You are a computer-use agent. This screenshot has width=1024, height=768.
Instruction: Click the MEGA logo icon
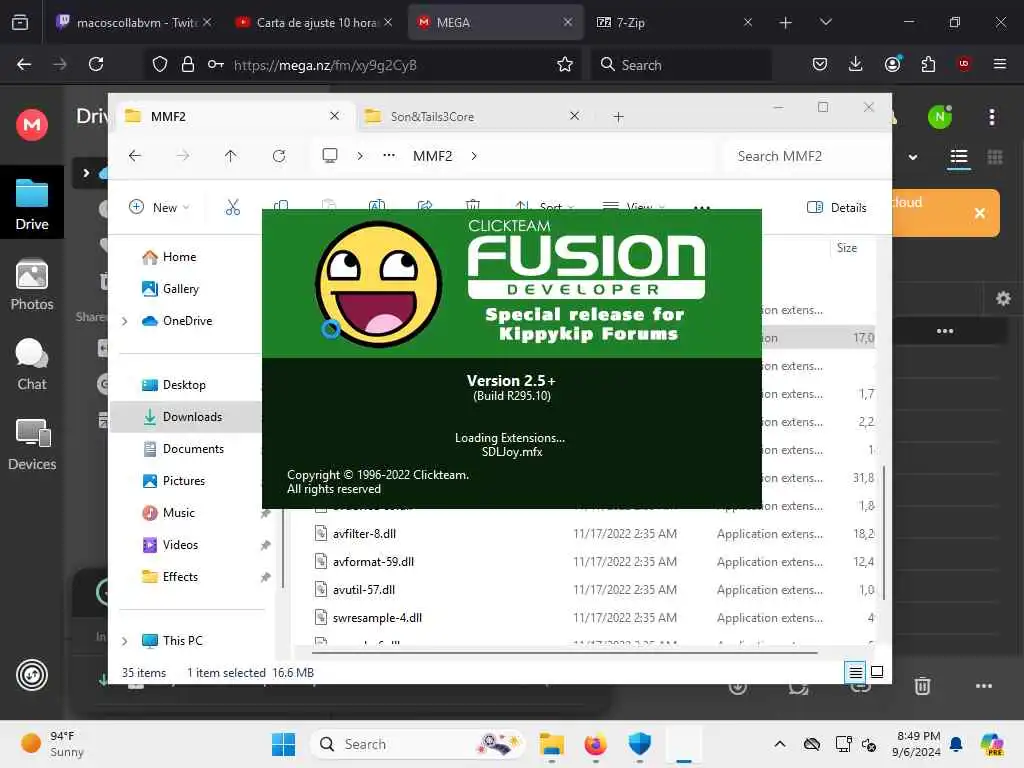pyautogui.click(x=31, y=124)
